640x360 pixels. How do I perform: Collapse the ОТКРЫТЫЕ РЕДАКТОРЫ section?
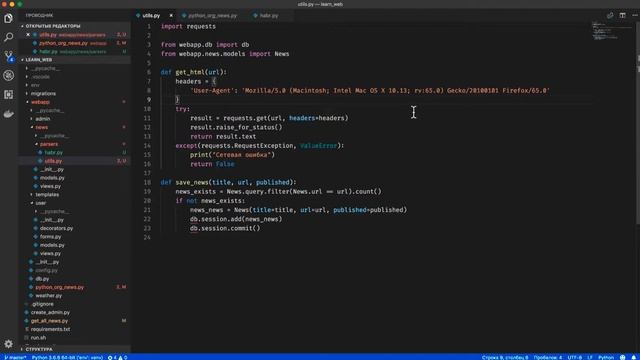pos(53,26)
